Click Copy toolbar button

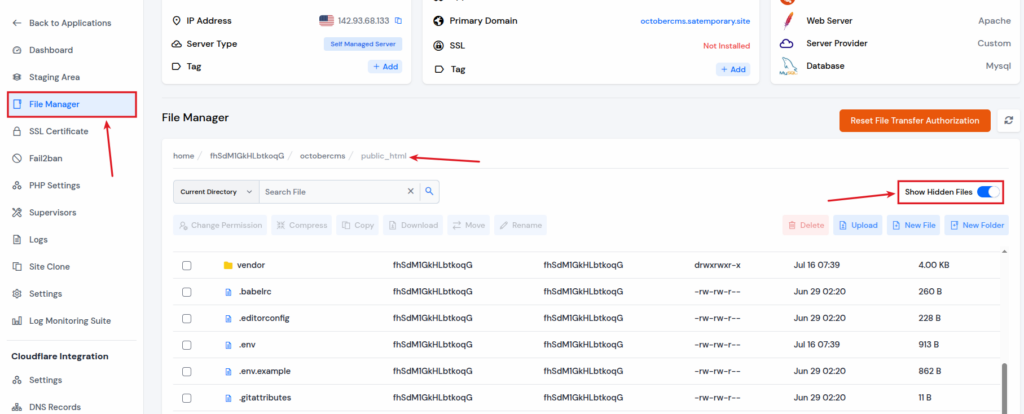click(358, 225)
